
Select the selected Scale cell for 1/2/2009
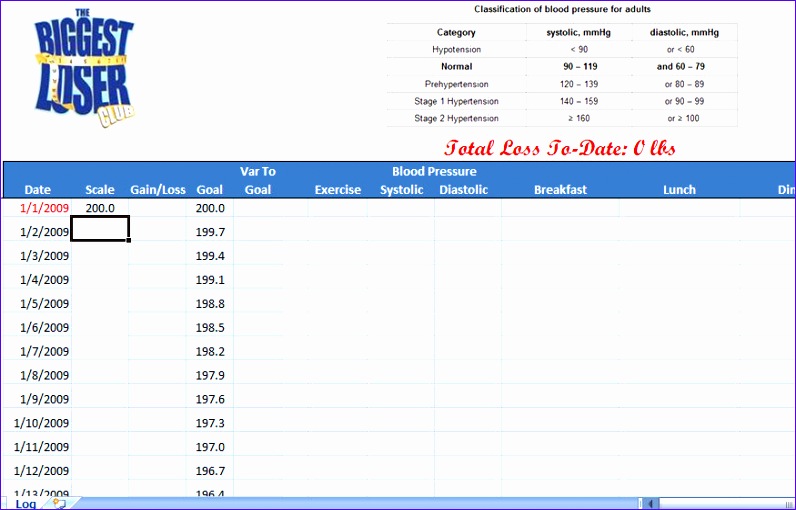coord(100,228)
